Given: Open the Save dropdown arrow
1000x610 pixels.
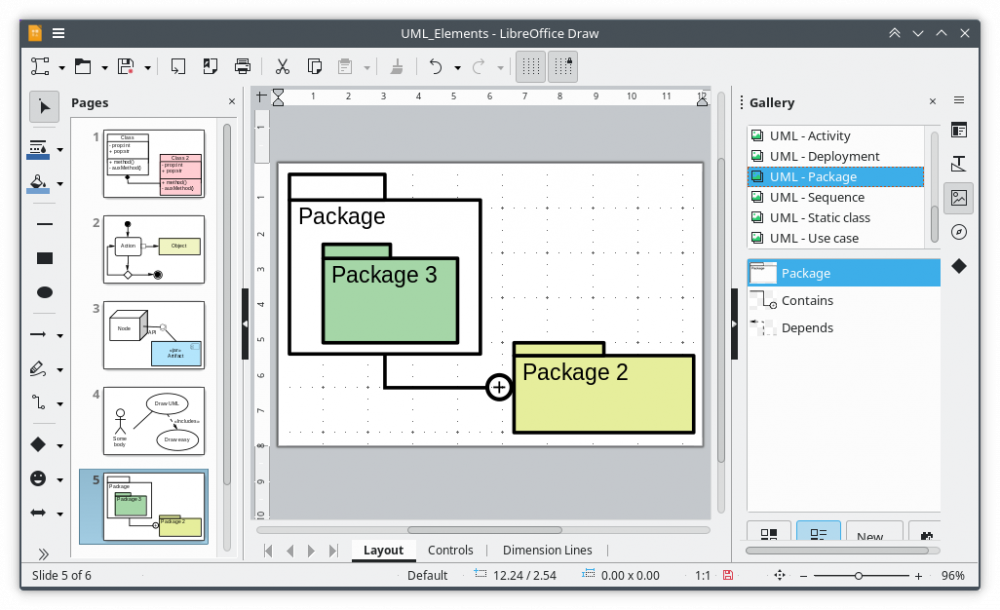Looking at the screenshot, I should click(x=147, y=67).
